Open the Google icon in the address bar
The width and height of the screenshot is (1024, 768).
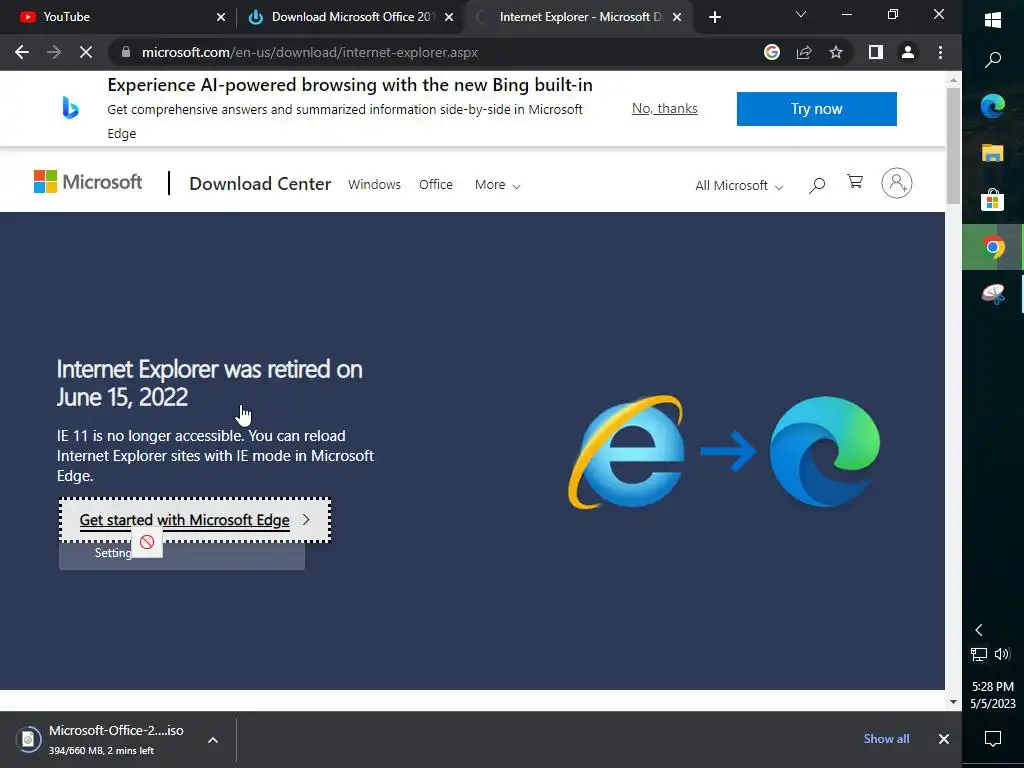pos(772,52)
